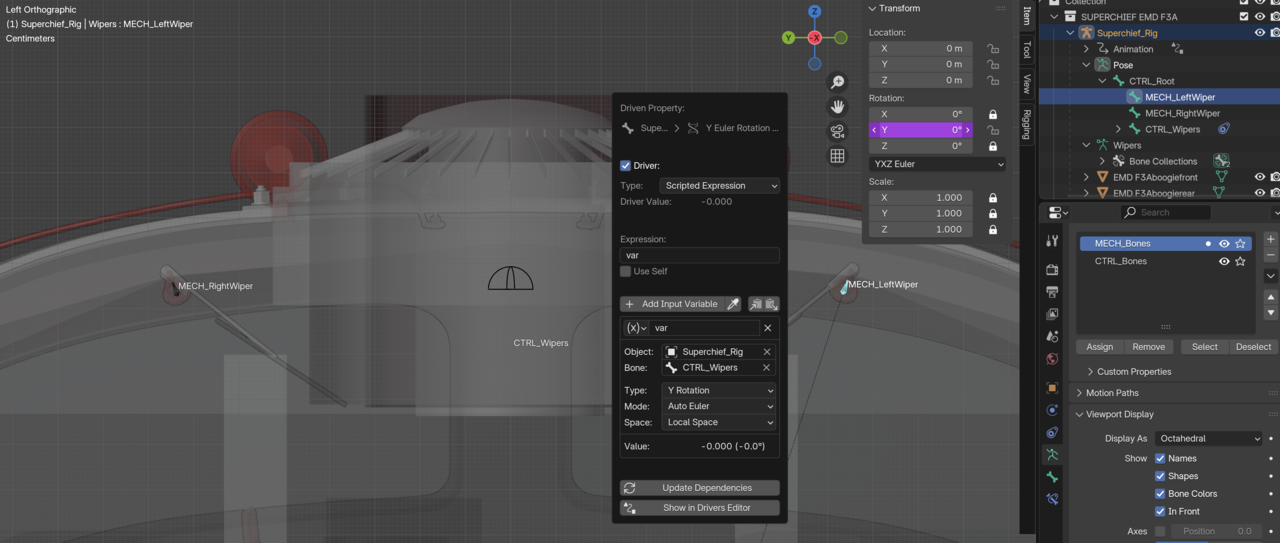The height and width of the screenshot is (543, 1280).
Task: Open the Object Data armature properties tab
Action: point(1052,455)
